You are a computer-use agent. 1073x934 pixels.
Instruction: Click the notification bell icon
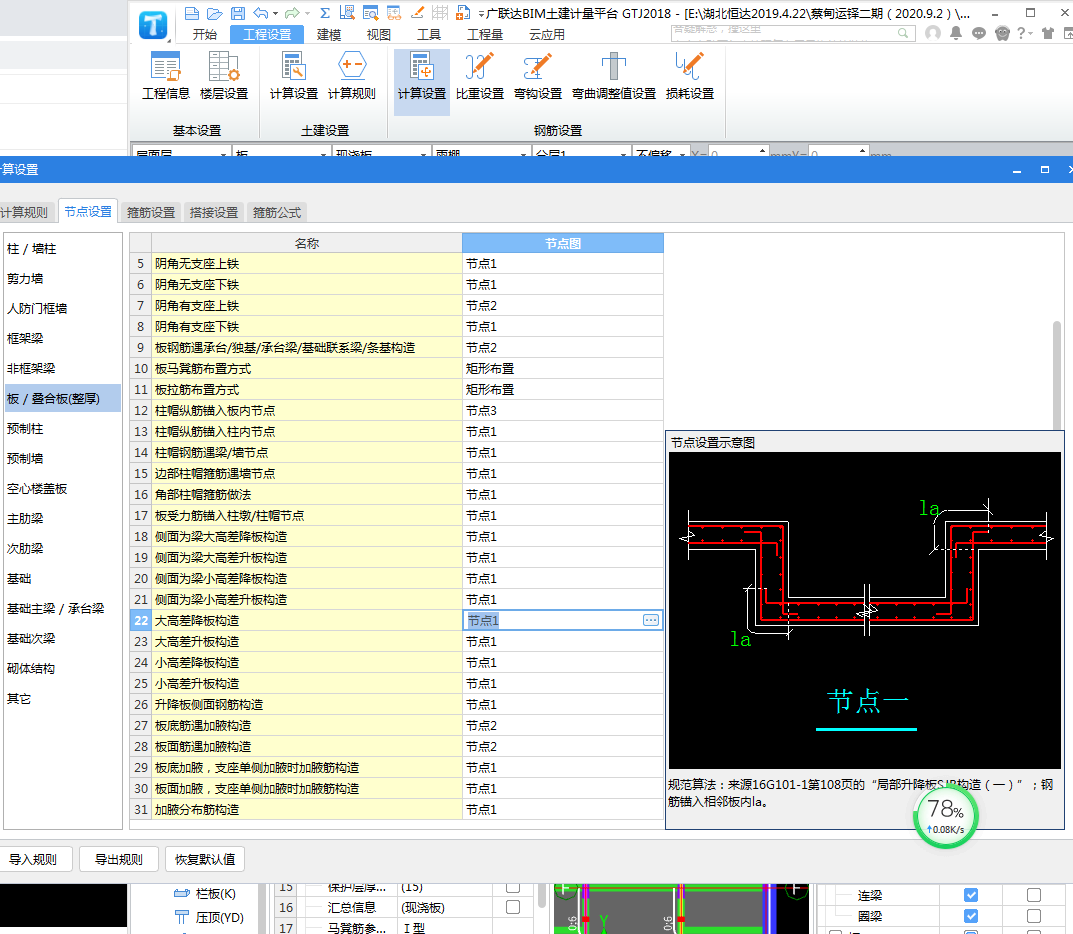[x=956, y=33]
